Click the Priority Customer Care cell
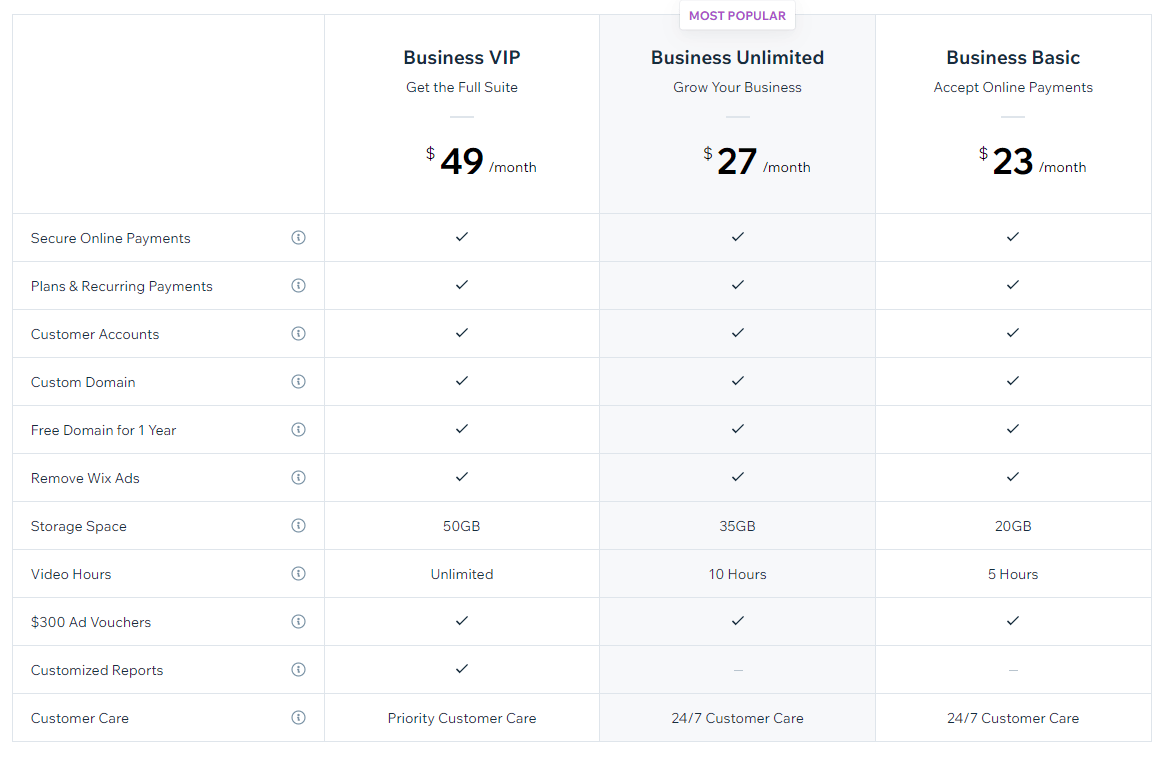Viewport: 1166px width, 757px height. (462, 718)
